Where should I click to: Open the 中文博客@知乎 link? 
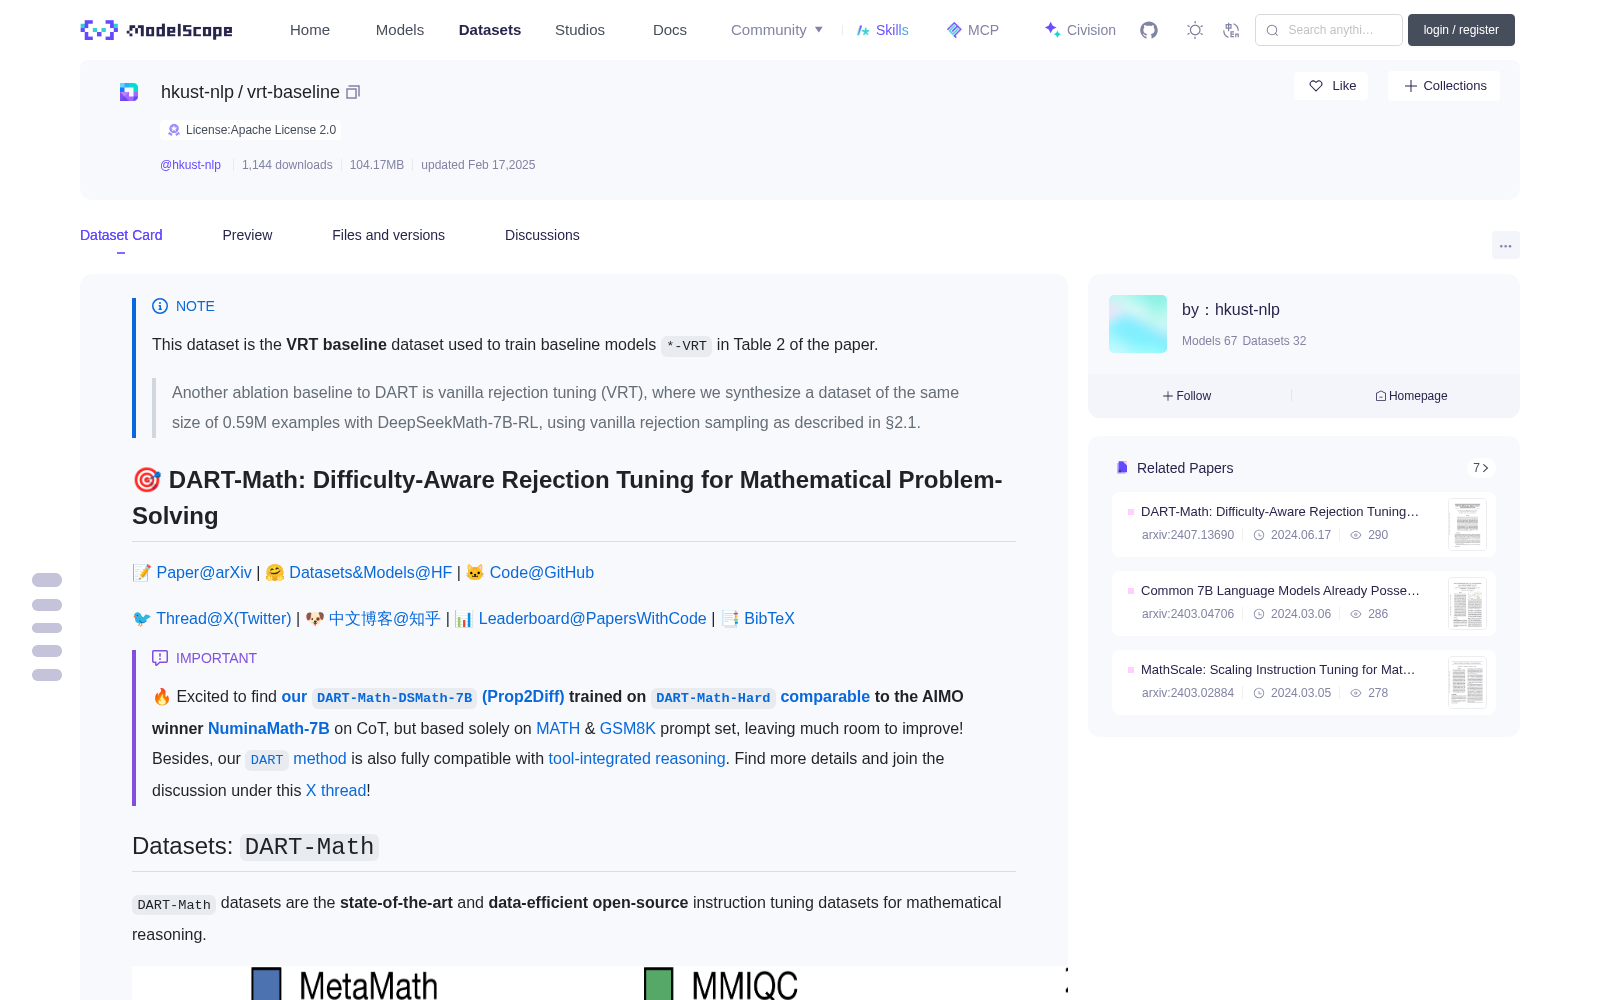[x=385, y=619]
